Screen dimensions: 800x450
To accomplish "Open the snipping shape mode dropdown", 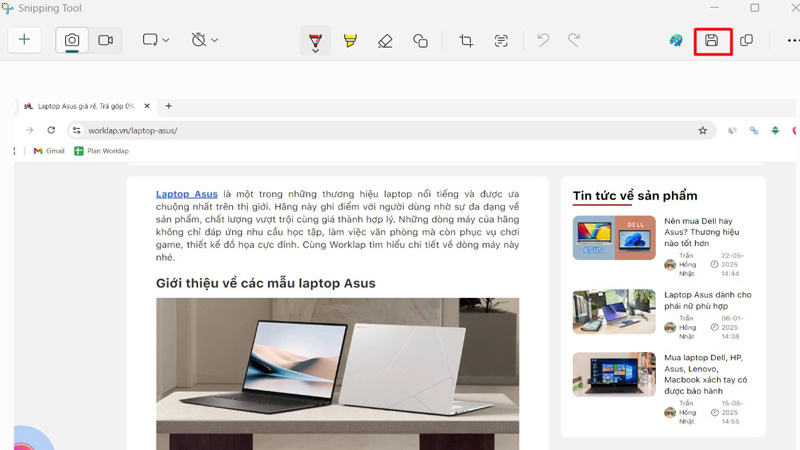I will pyautogui.click(x=155, y=40).
